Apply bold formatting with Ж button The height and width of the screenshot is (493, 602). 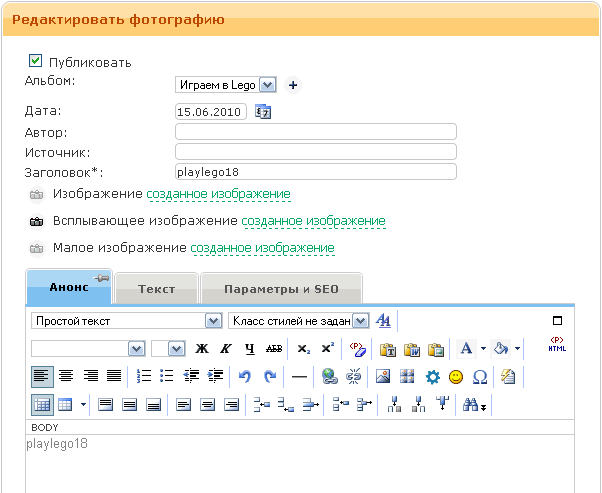point(202,349)
